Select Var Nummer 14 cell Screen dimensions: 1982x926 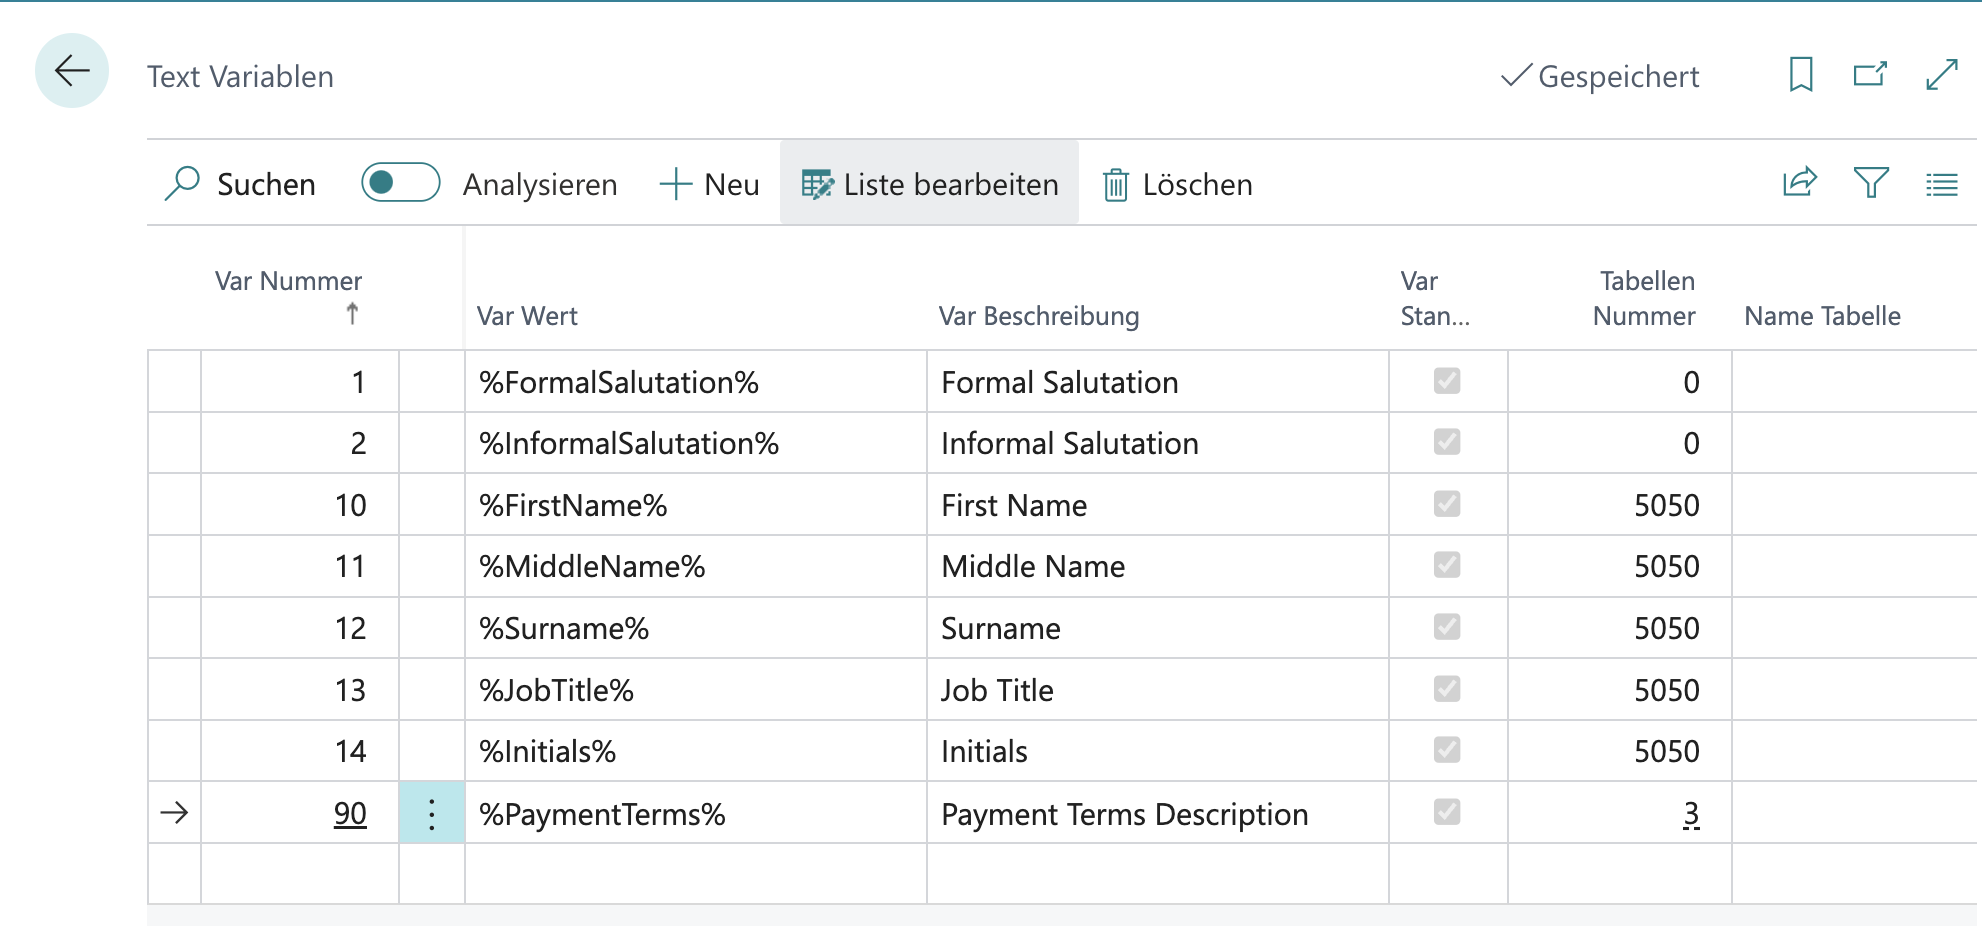pyautogui.click(x=300, y=751)
